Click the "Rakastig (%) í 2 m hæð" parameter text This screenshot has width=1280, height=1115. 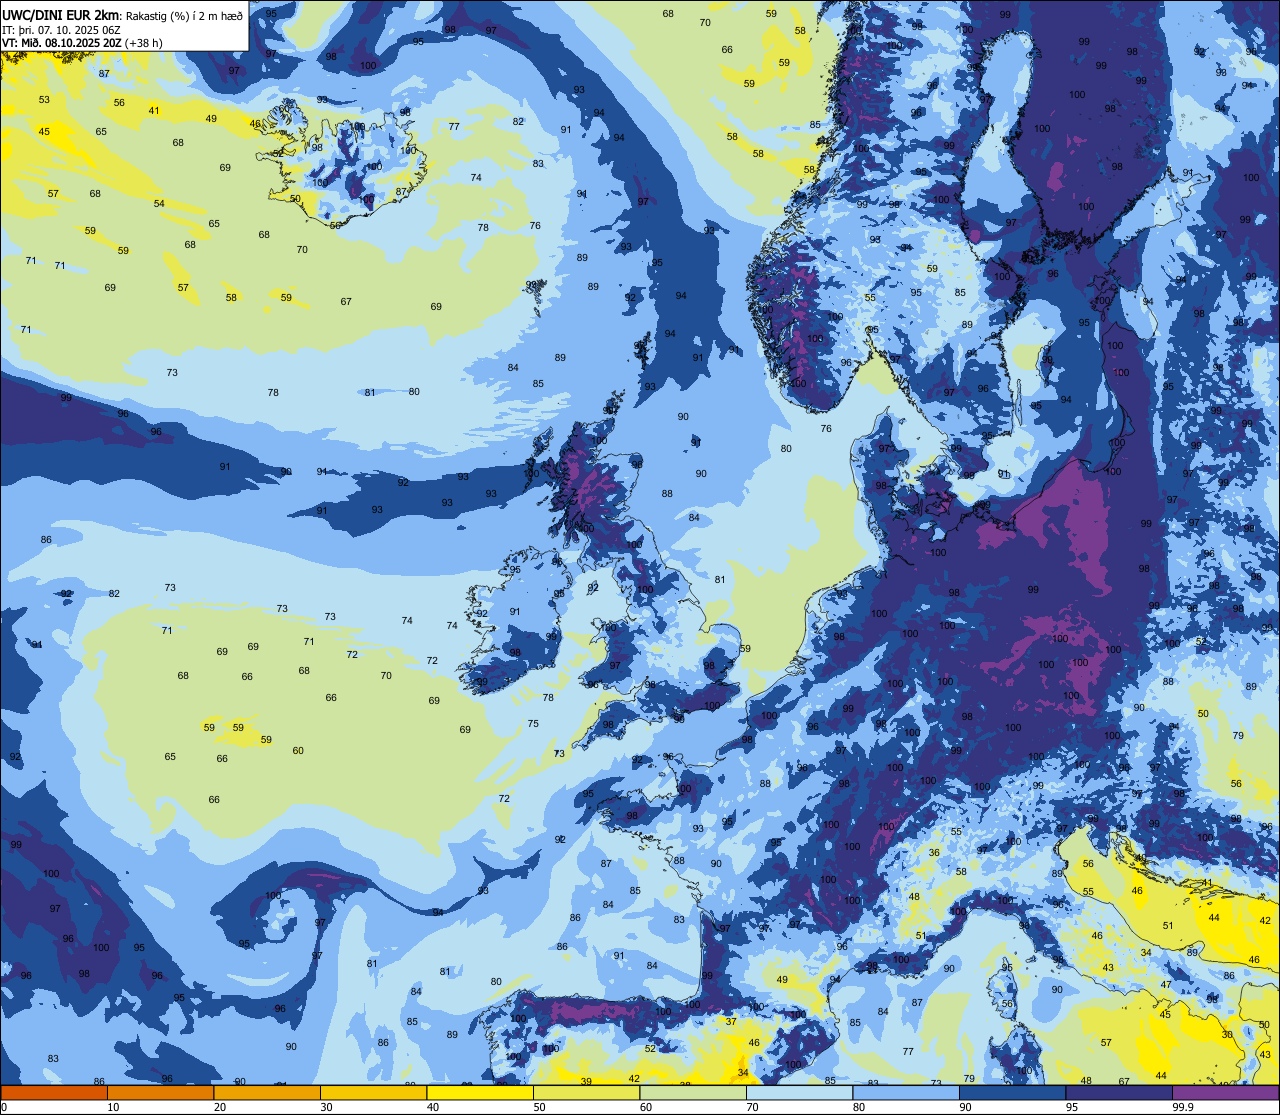click(184, 15)
